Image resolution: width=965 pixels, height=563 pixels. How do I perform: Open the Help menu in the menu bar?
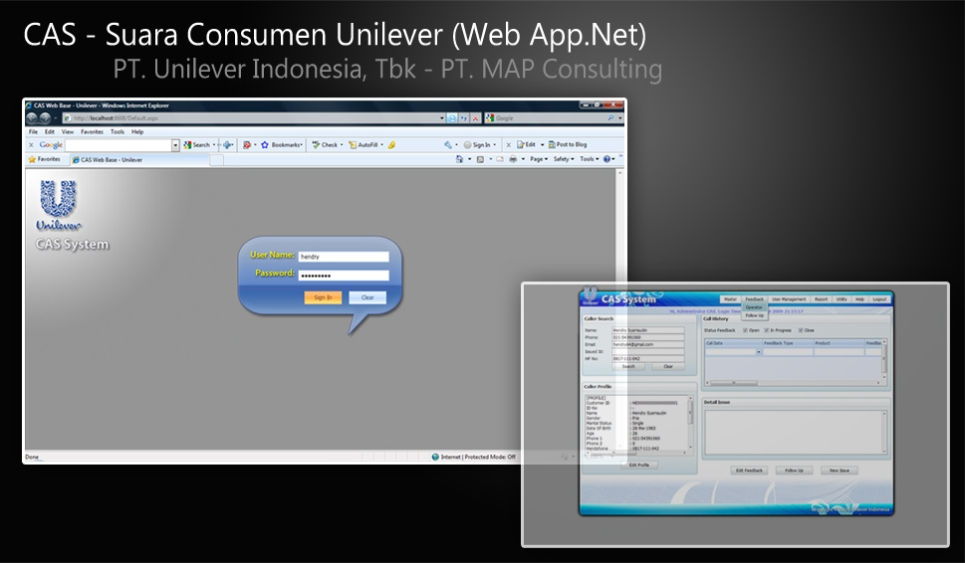(x=137, y=132)
